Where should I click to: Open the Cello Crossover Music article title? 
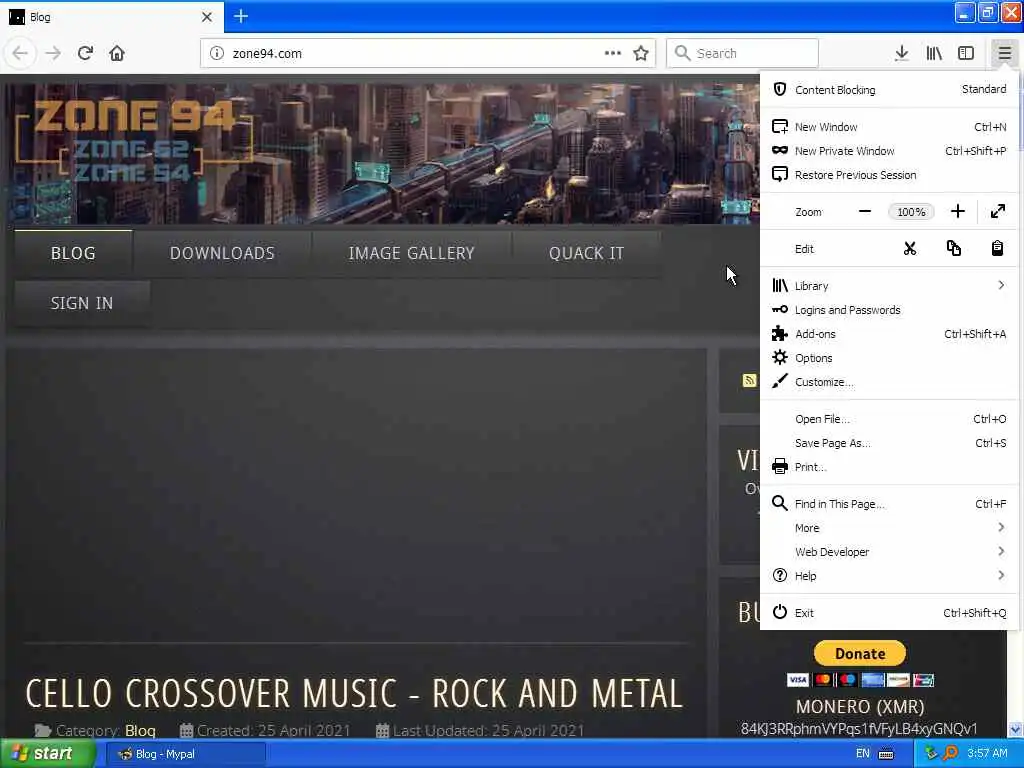point(354,694)
